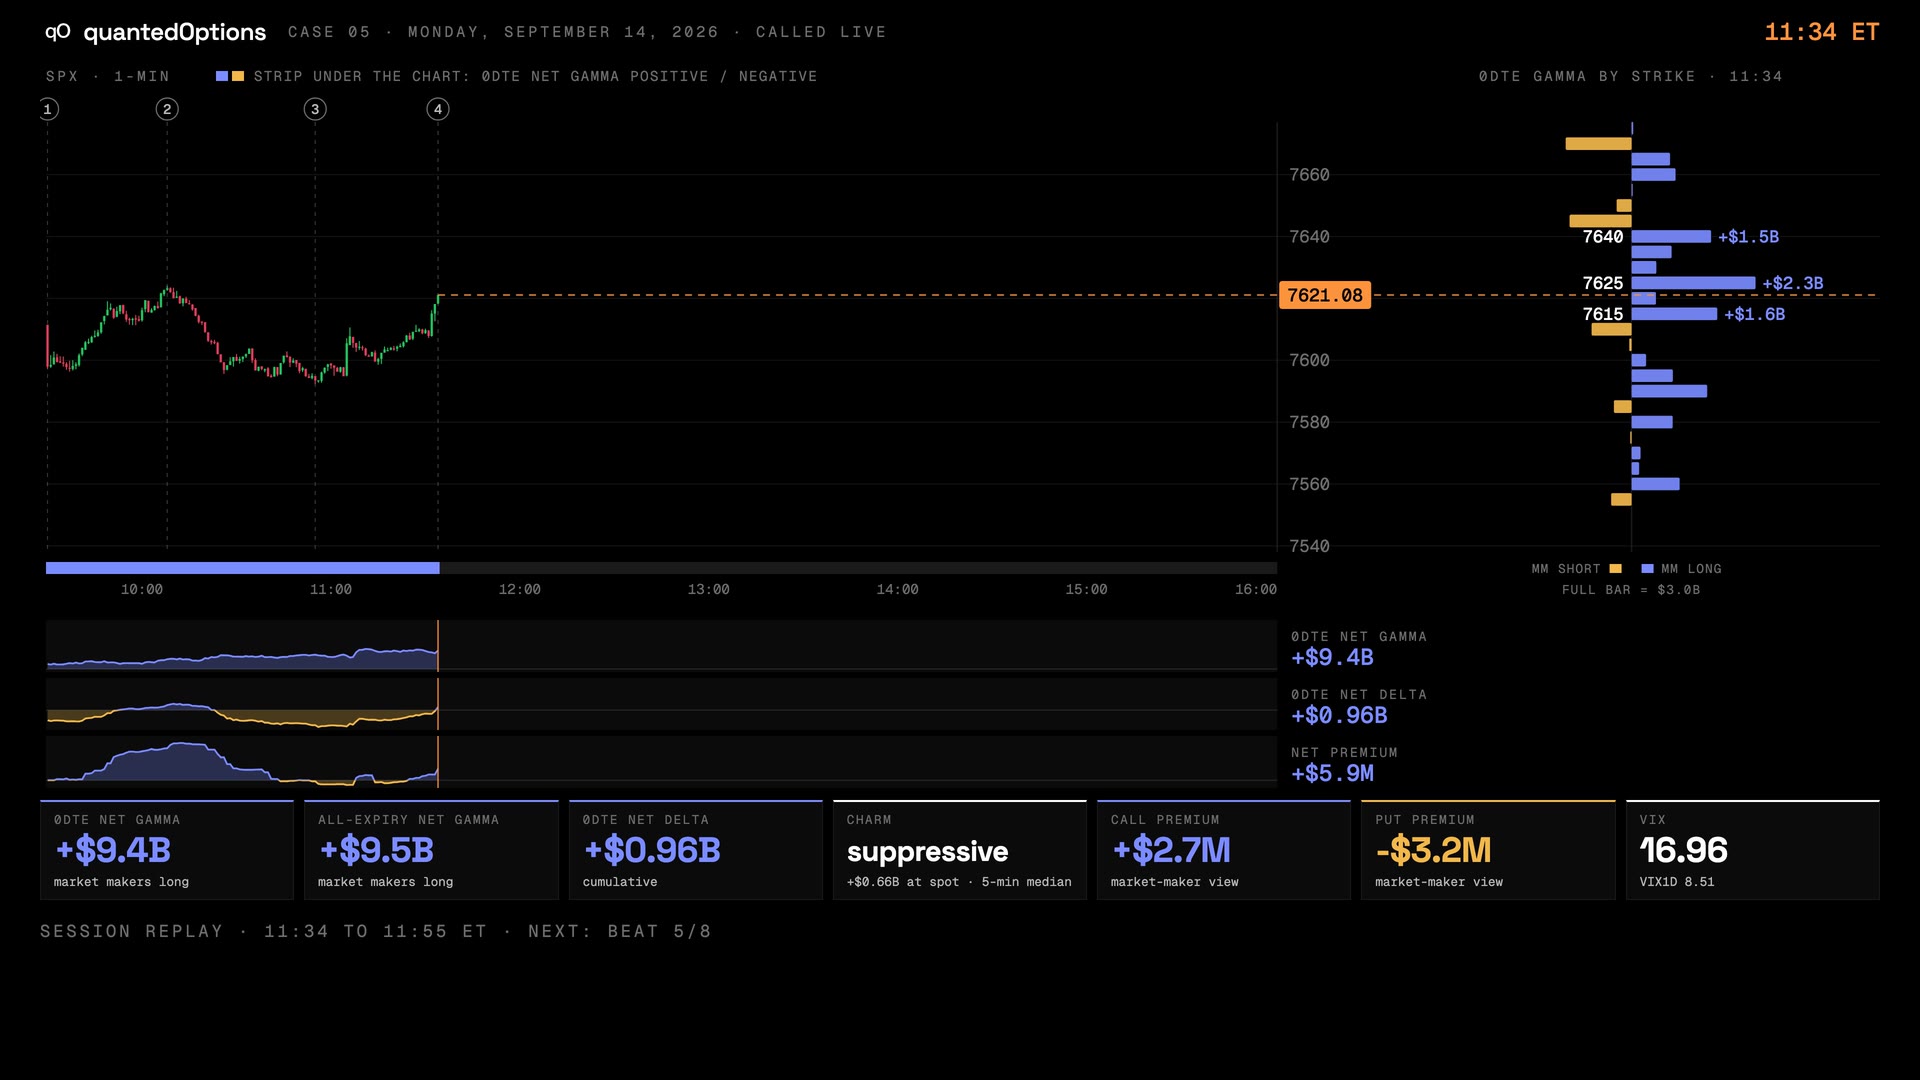Open the CHARM suppressive card
1920x1080 pixels.
[959, 850]
